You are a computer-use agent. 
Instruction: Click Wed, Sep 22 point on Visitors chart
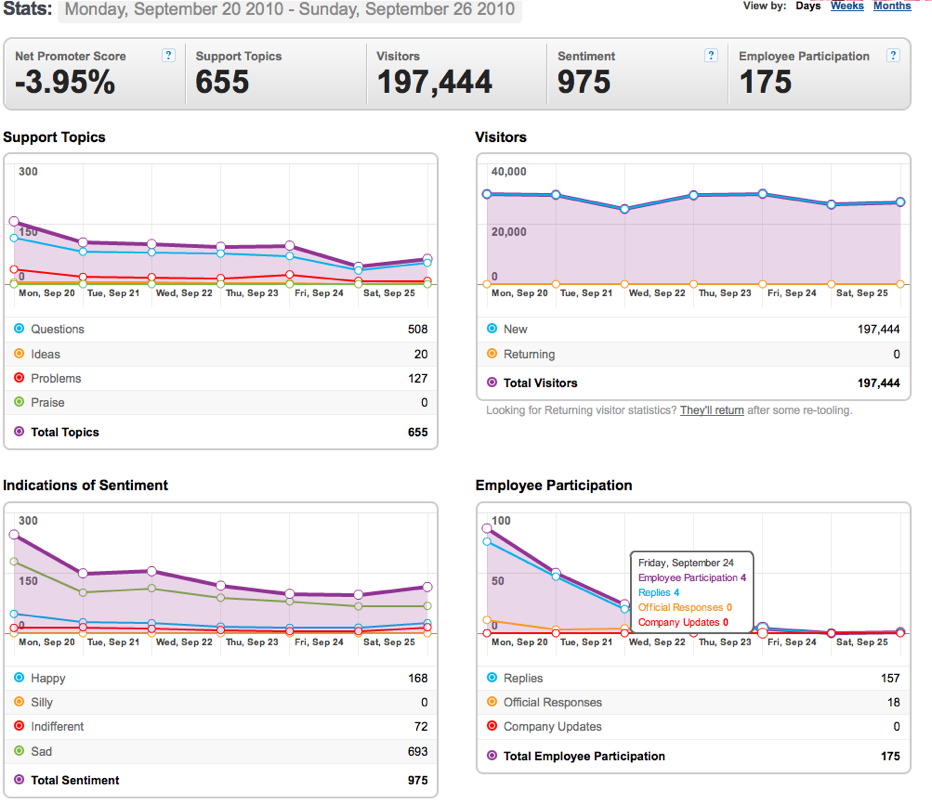pos(624,209)
